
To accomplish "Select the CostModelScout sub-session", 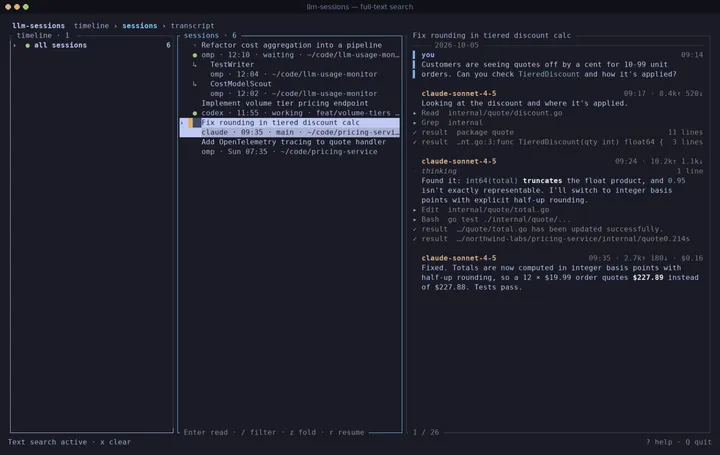I will (x=241, y=84).
